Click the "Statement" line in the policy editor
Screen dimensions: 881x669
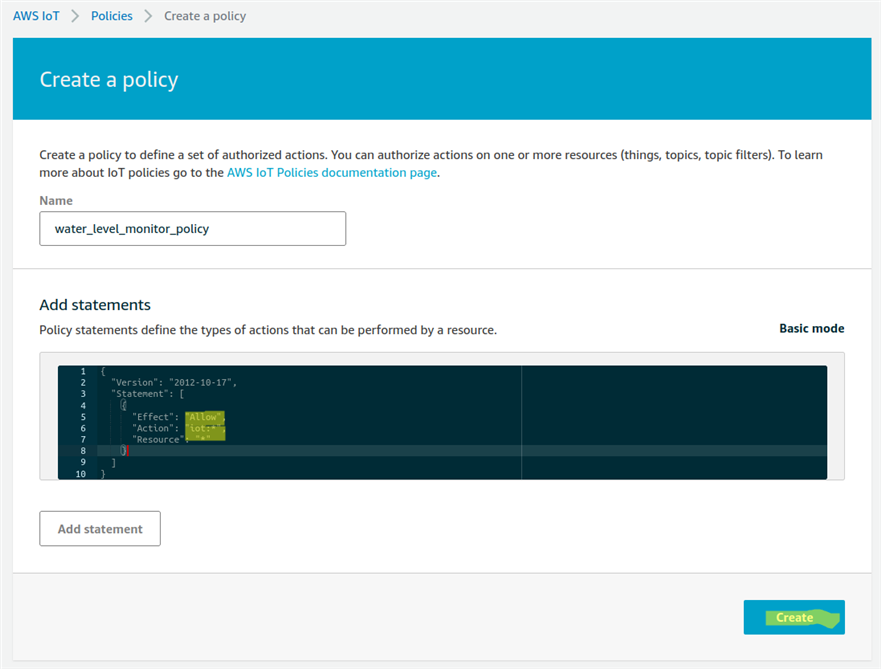coord(148,394)
